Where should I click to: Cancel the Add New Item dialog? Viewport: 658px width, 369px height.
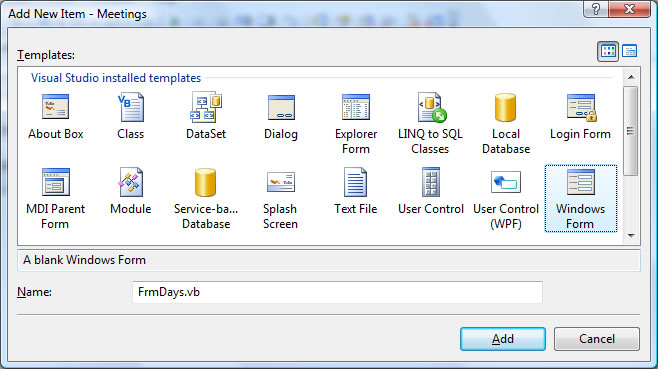597,339
